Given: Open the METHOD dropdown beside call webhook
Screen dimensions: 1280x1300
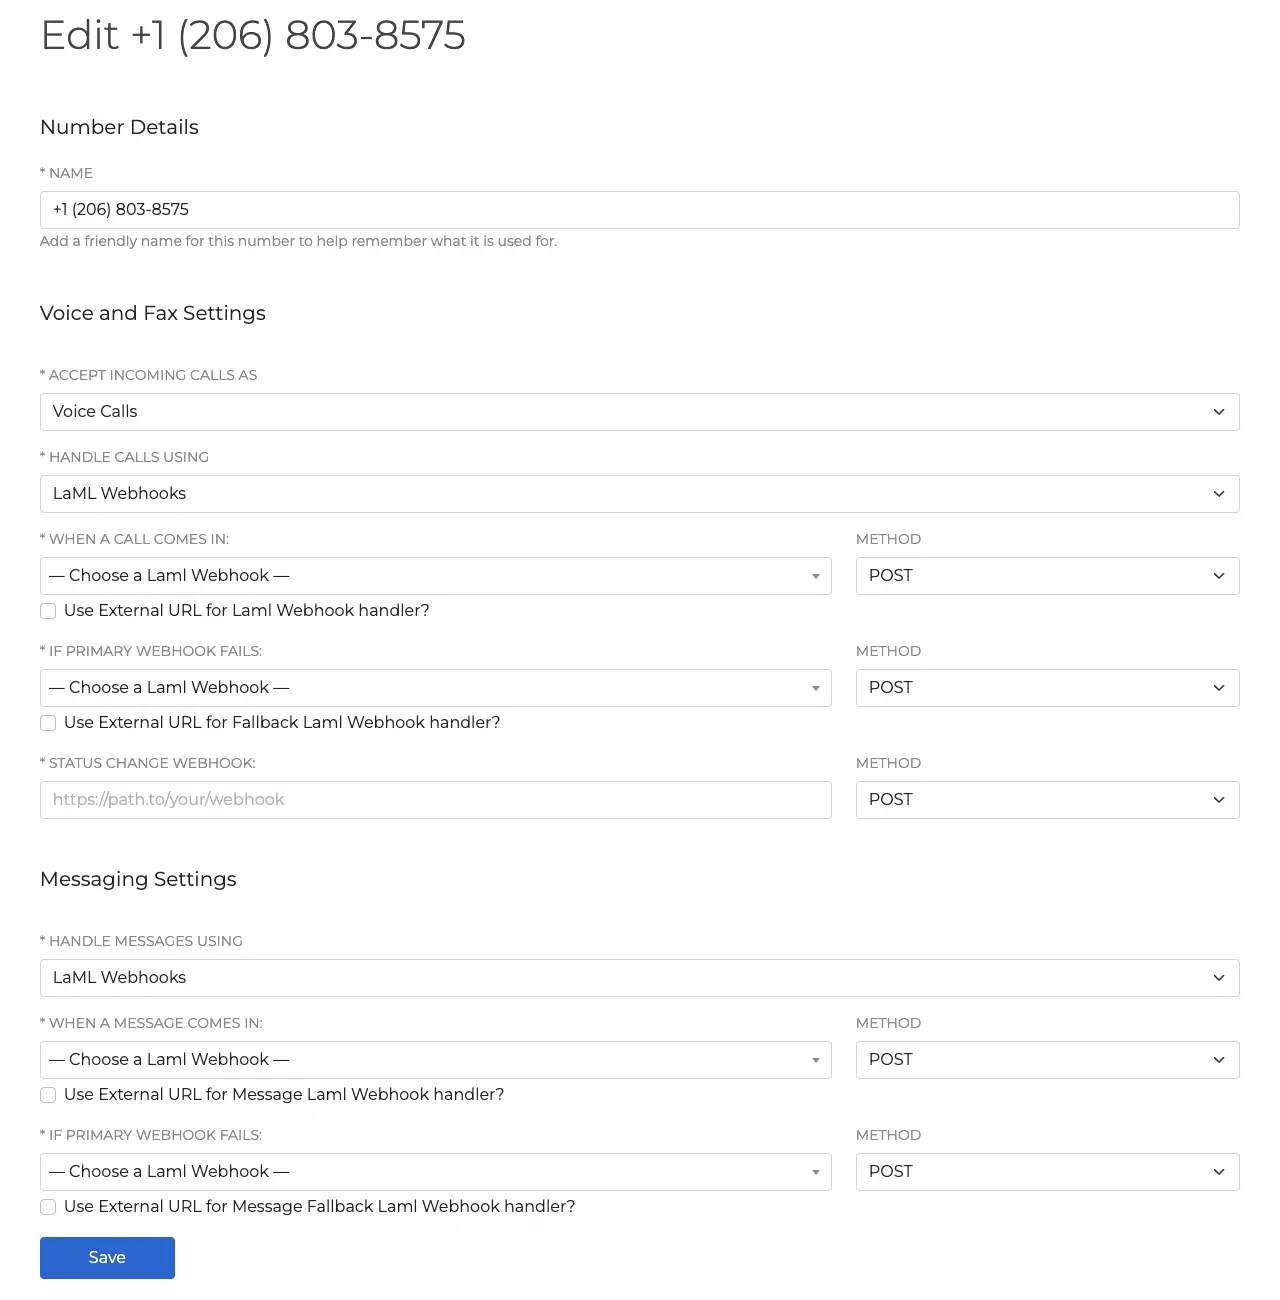Looking at the screenshot, I should coord(1047,575).
